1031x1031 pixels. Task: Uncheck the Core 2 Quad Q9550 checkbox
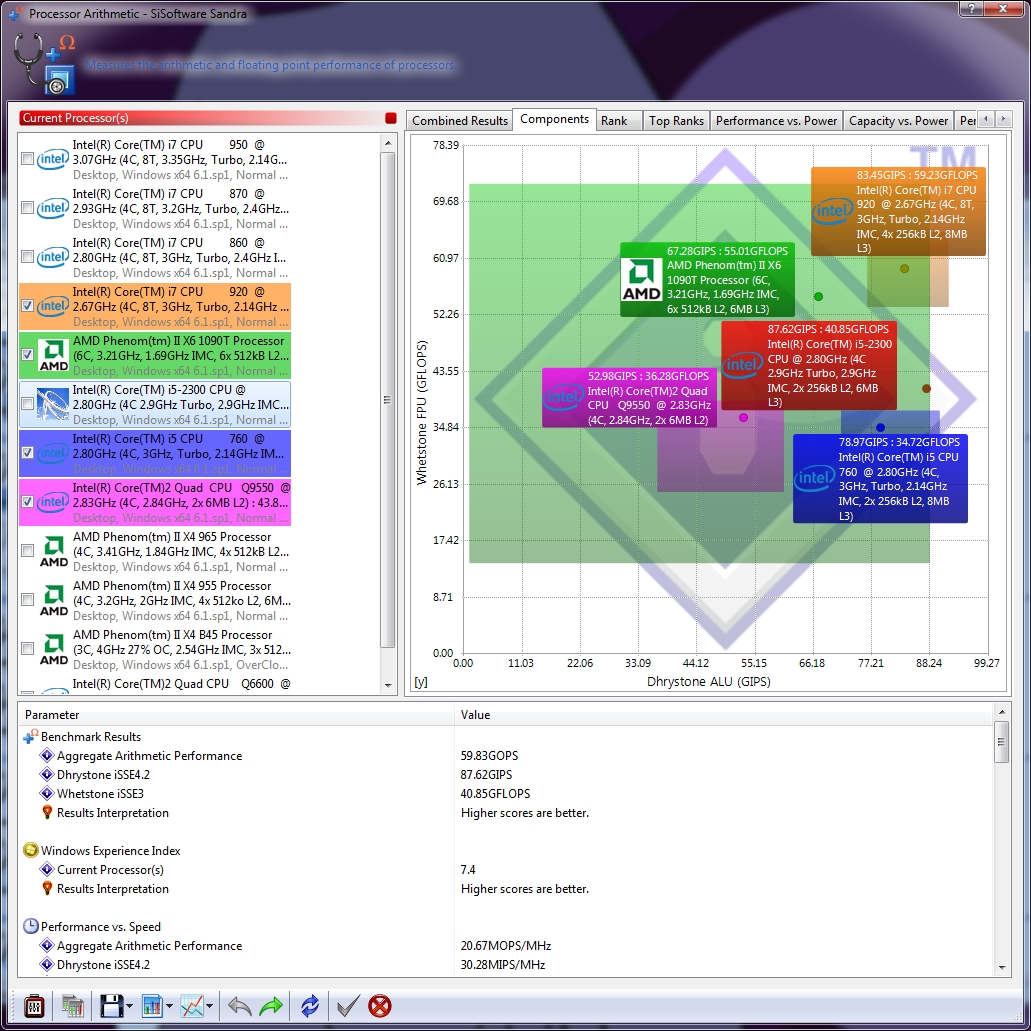(x=27, y=502)
